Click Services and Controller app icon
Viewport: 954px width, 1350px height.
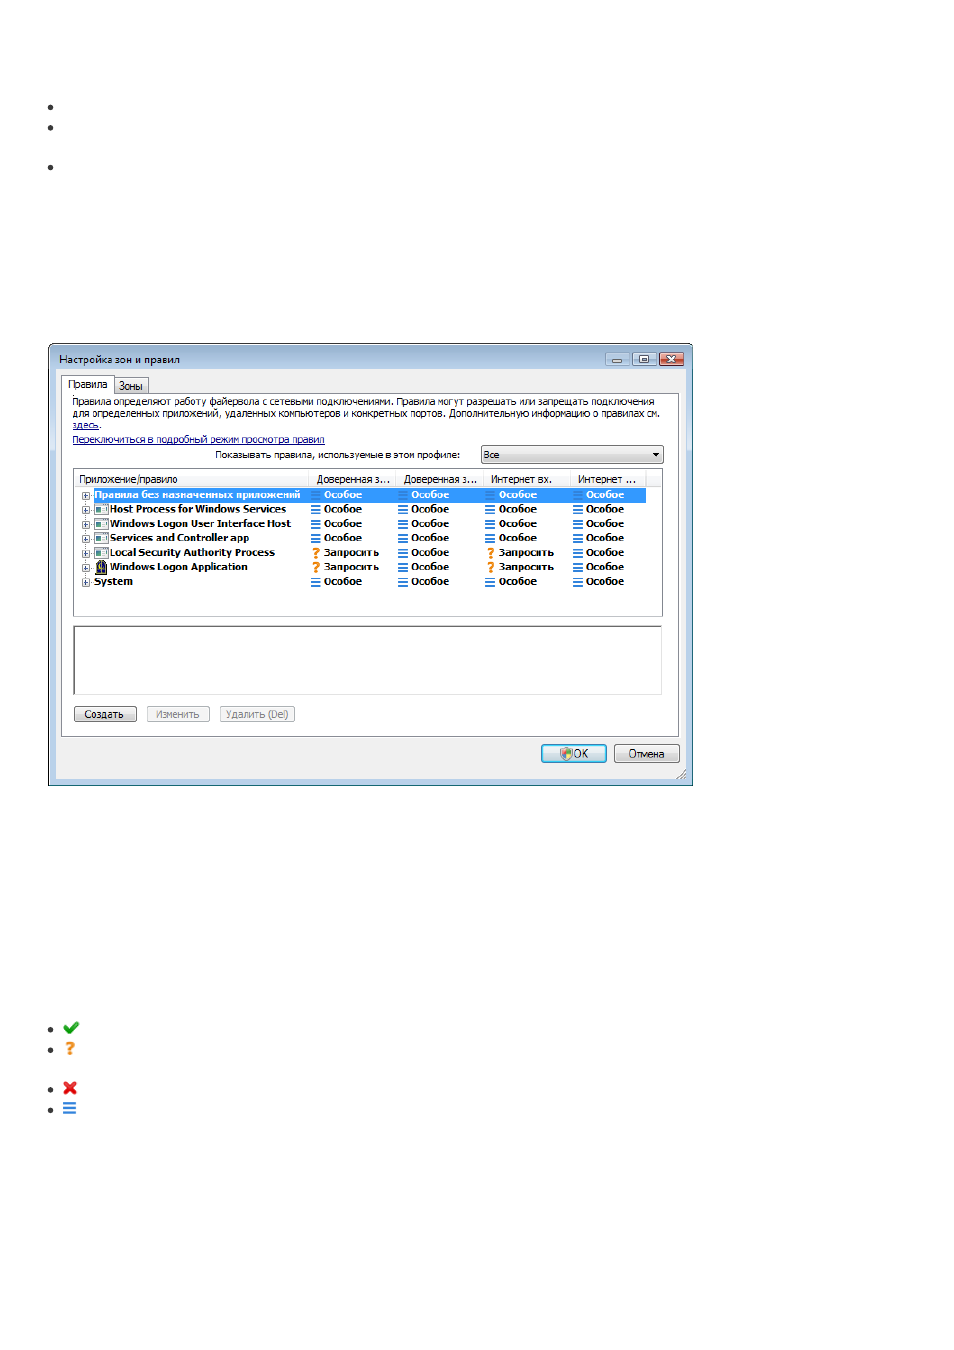click(x=101, y=538)
